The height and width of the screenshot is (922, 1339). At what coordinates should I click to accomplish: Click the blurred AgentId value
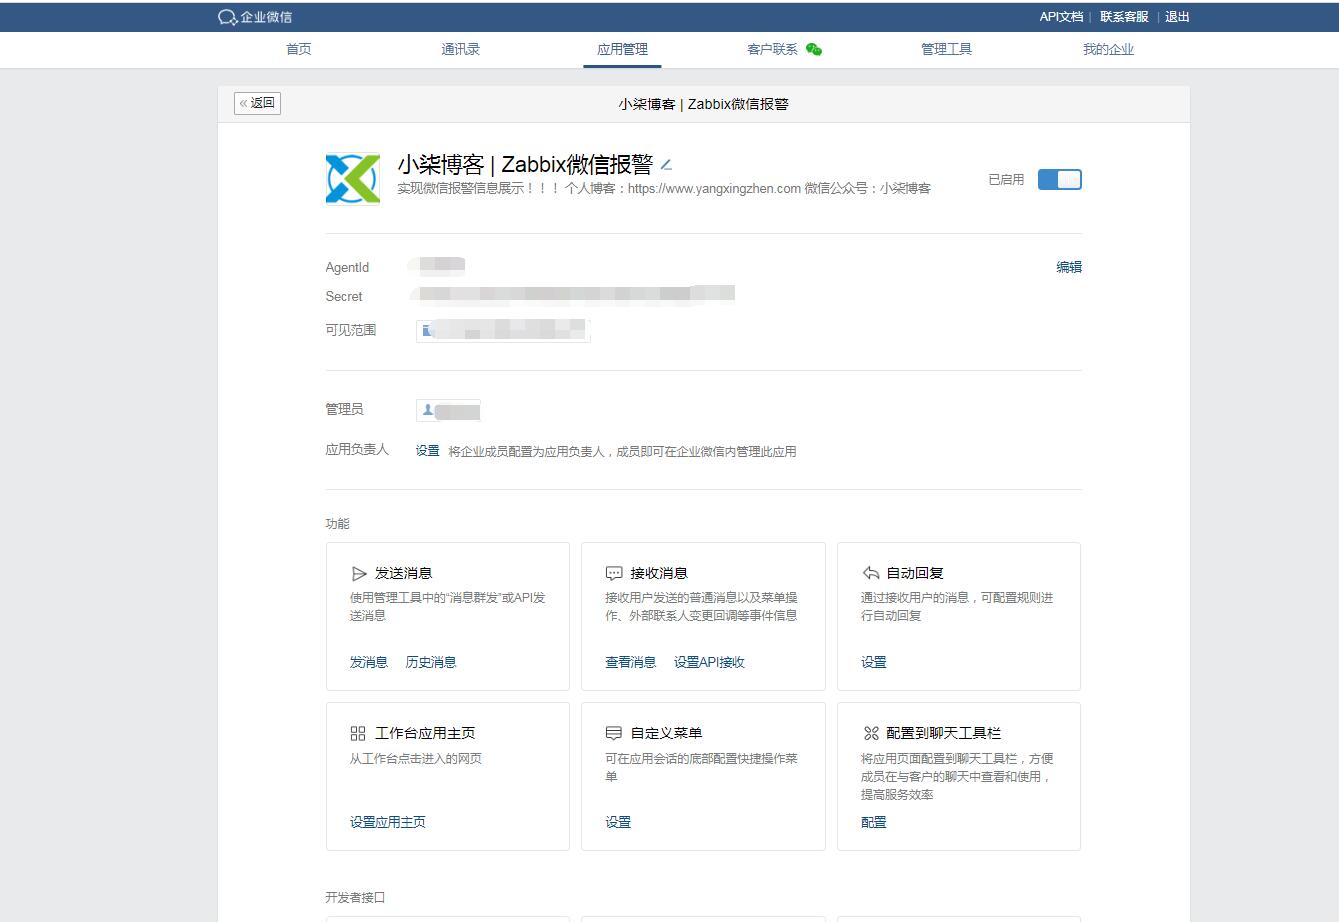coord(437,265)
